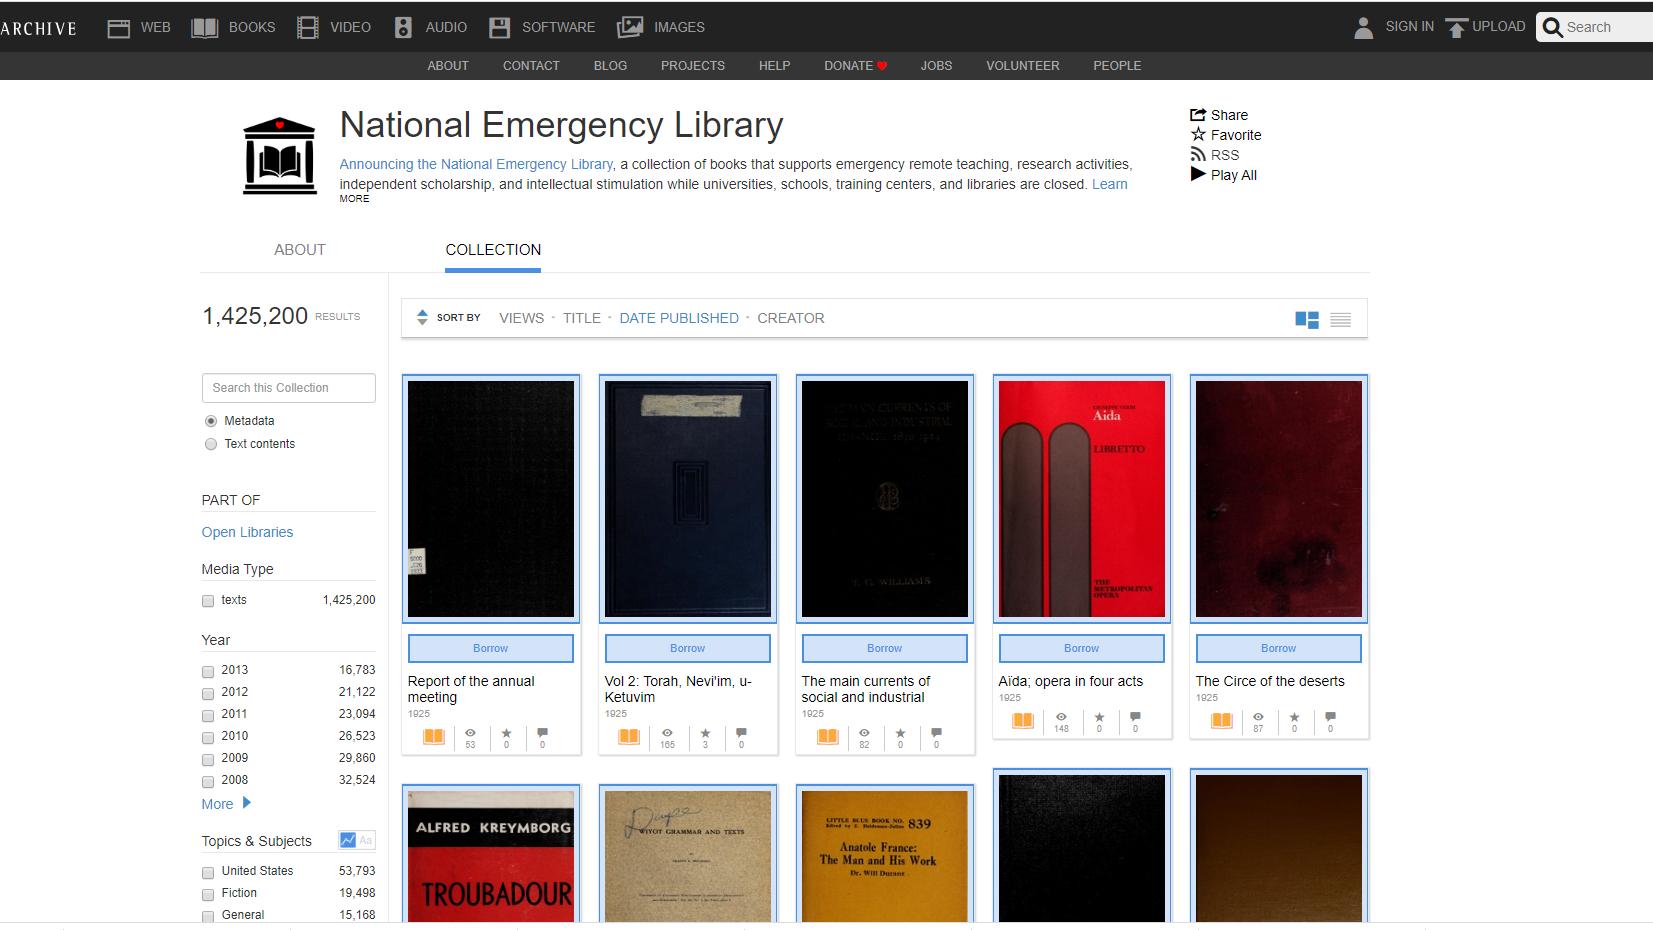Screen dimensions: 1653x930
Task: Check the 2009 year filter
Action: [208, 759]
